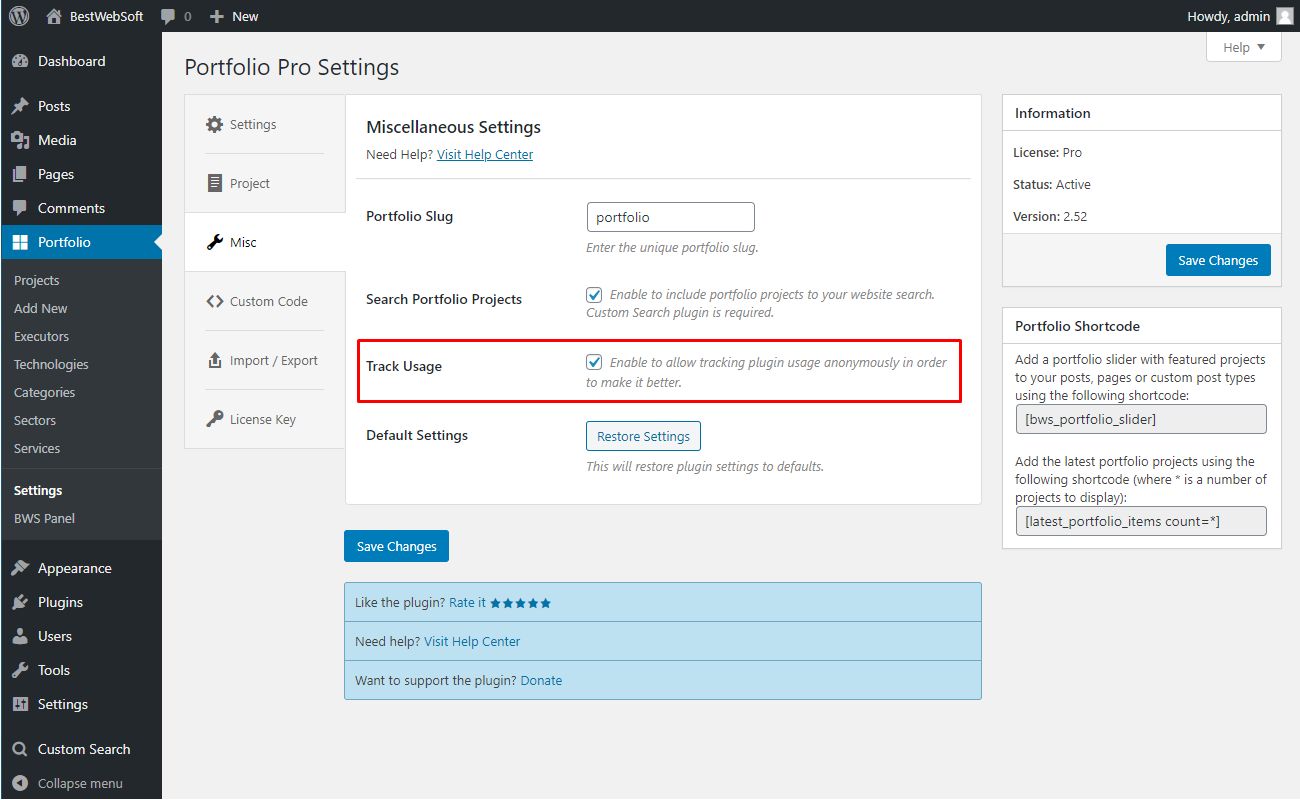Screen dimensions: 1300x800
Task: Open Categories submenu item
Action: click(45, 392)
